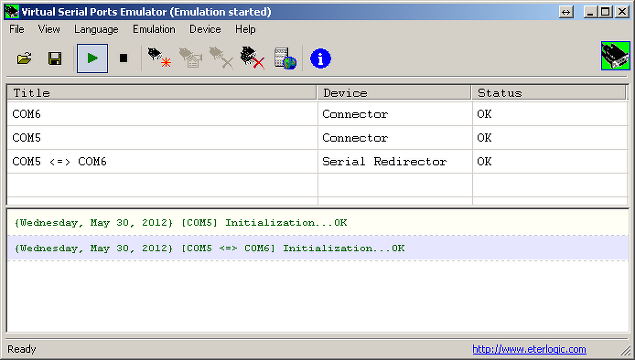Click the application icon in title bar
The width and height of the screenshot is (635, 360).
[12, 12]
